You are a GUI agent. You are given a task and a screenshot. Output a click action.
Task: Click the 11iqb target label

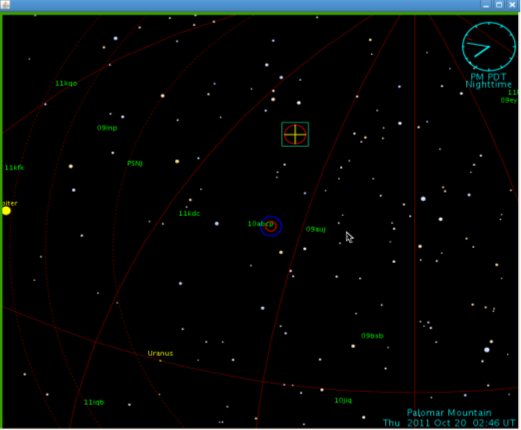pos(94,402)
